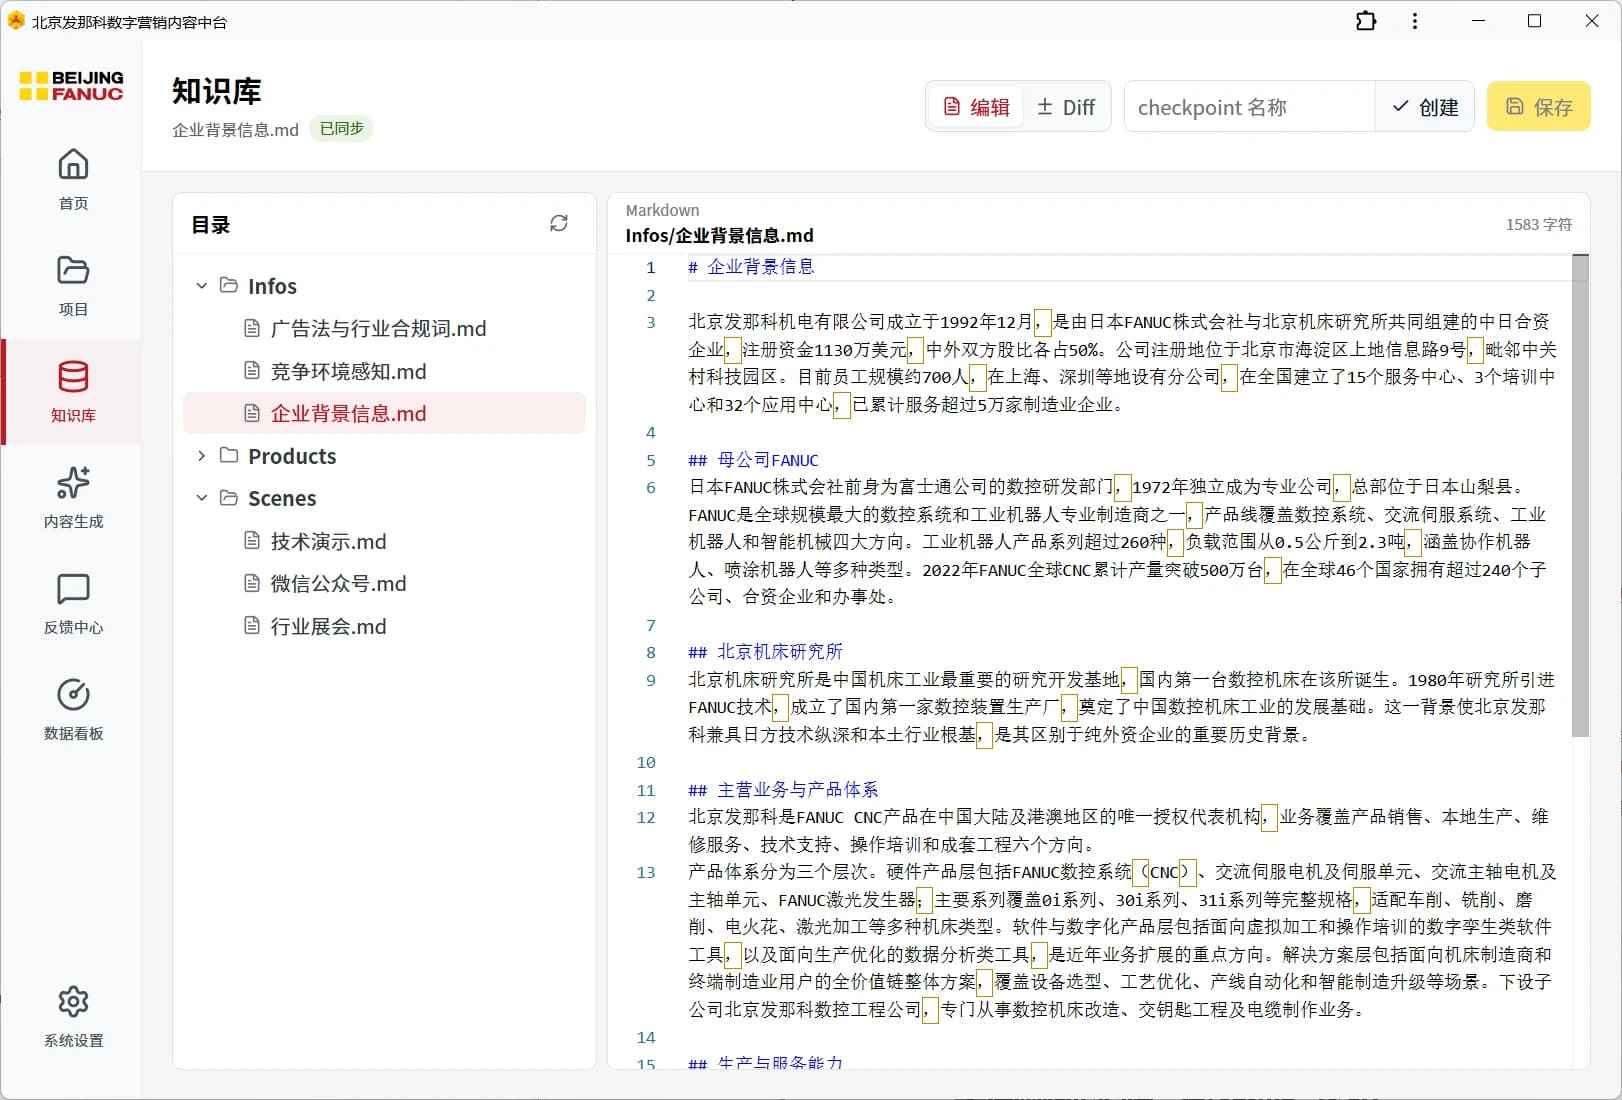
Task: Click file icon beside 行业展会.md
Action: pos(252,625)
